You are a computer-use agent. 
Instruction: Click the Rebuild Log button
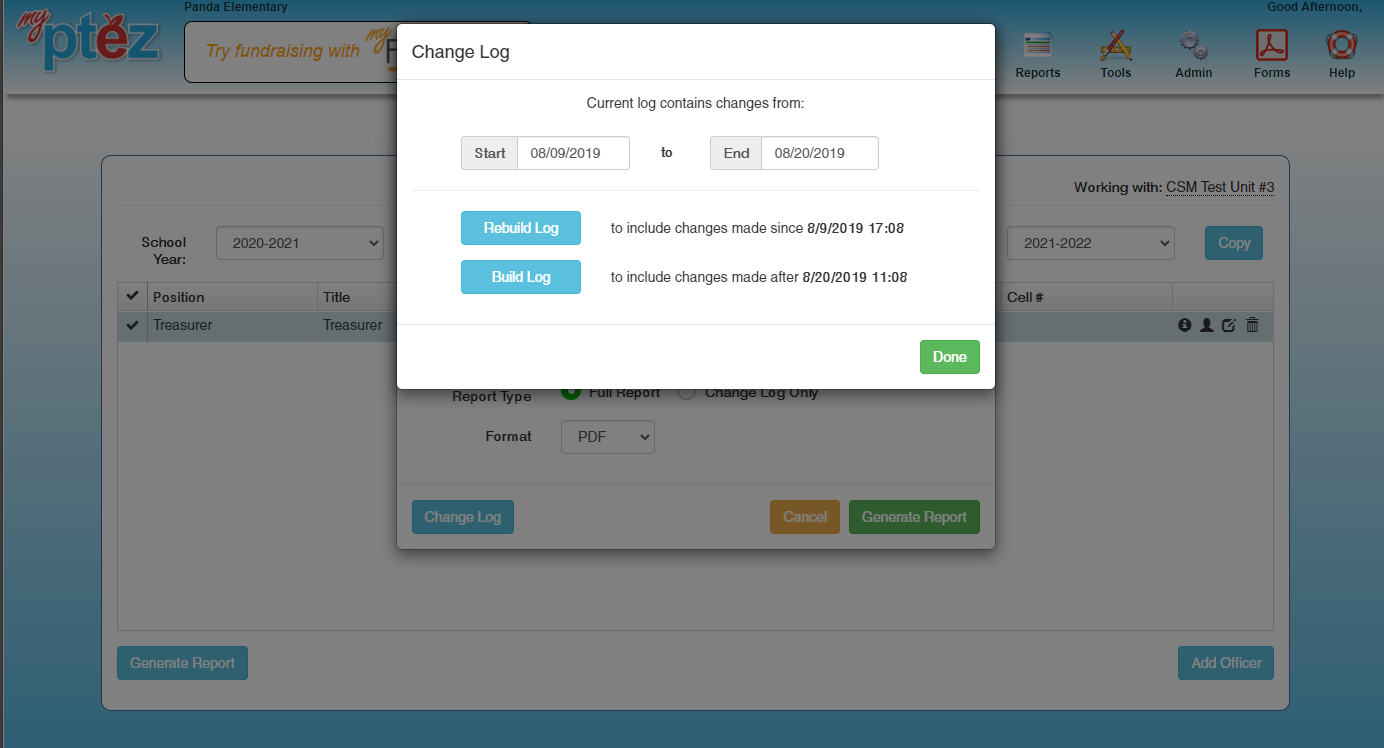tap(521, 228)
